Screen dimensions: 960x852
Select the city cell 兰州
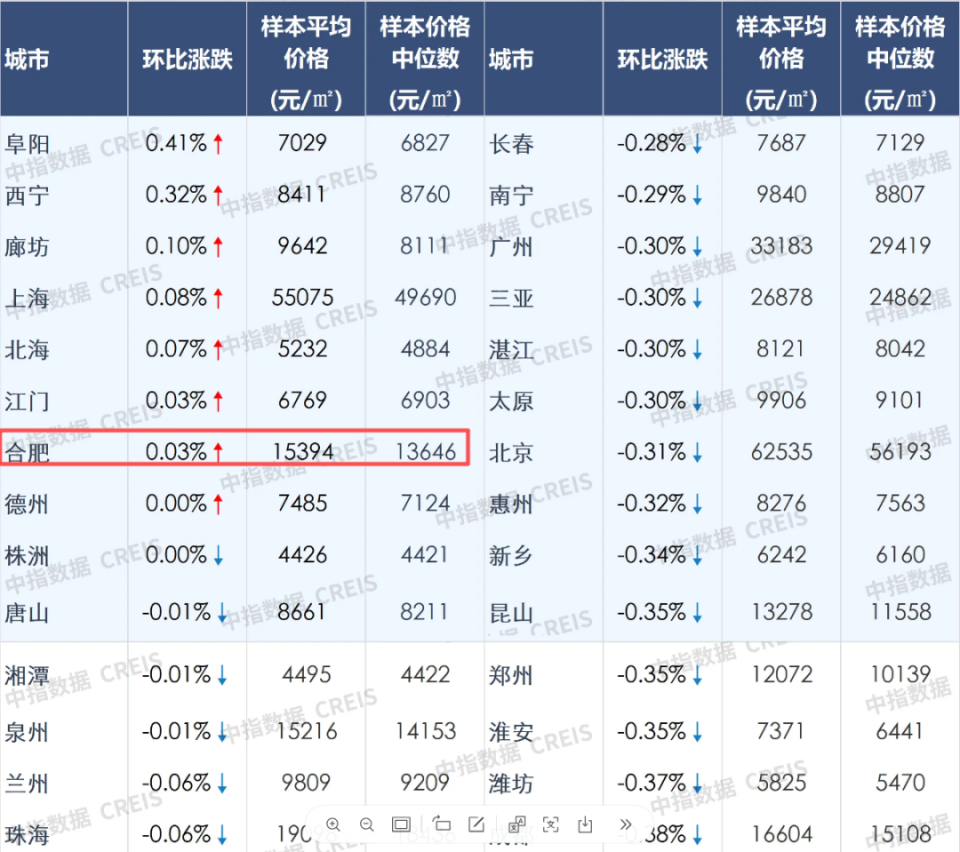(x=27, y=783)
